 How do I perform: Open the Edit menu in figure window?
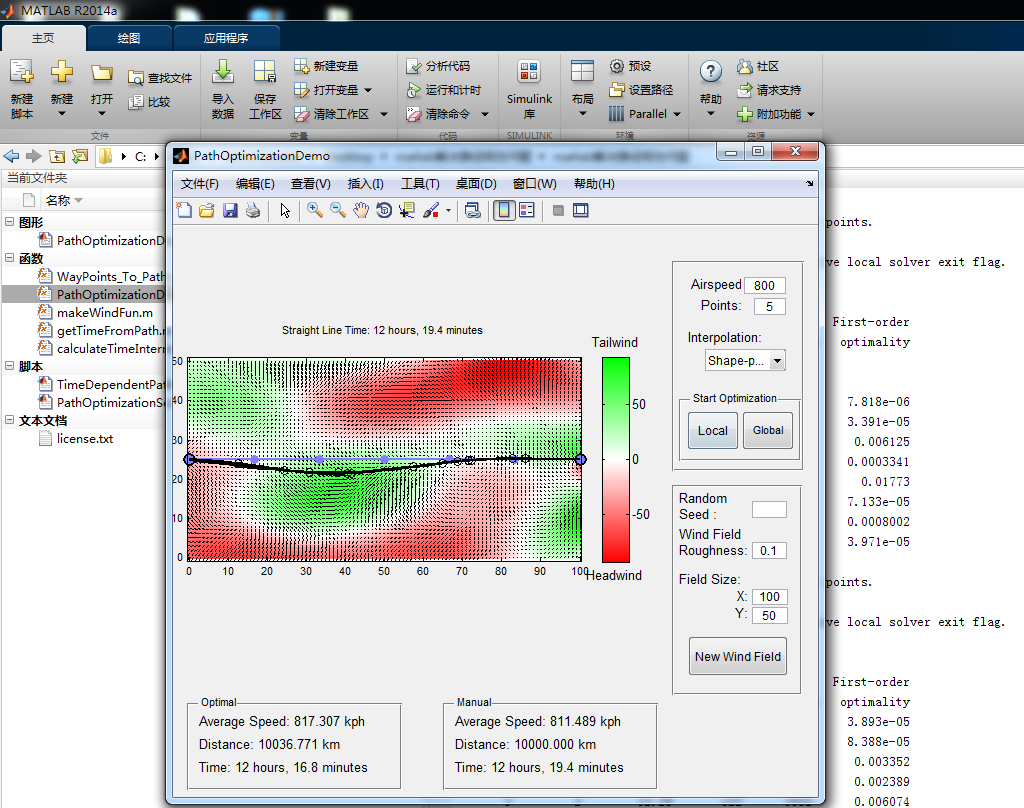255,184
